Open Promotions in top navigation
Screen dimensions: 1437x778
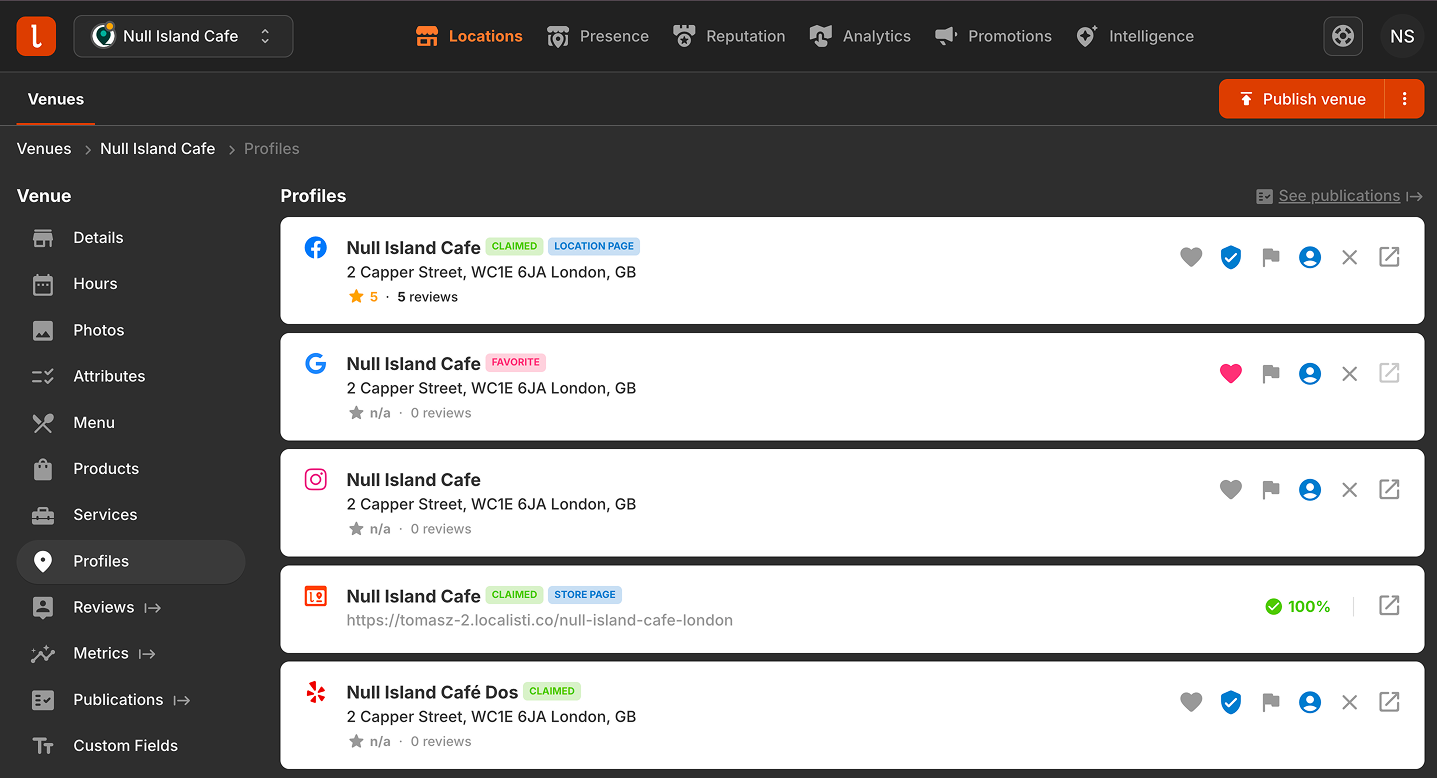tap(993, 36)
